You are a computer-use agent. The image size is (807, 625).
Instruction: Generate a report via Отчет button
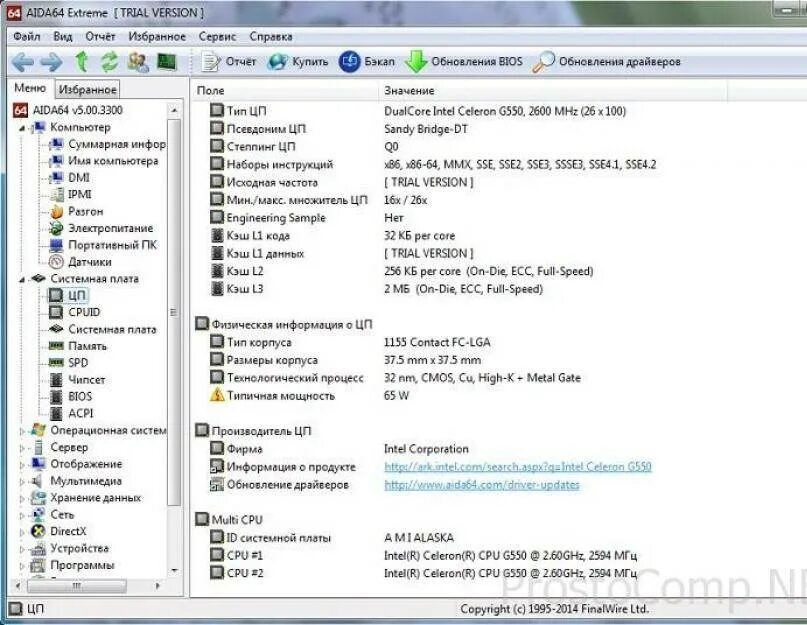pos(229,62)
